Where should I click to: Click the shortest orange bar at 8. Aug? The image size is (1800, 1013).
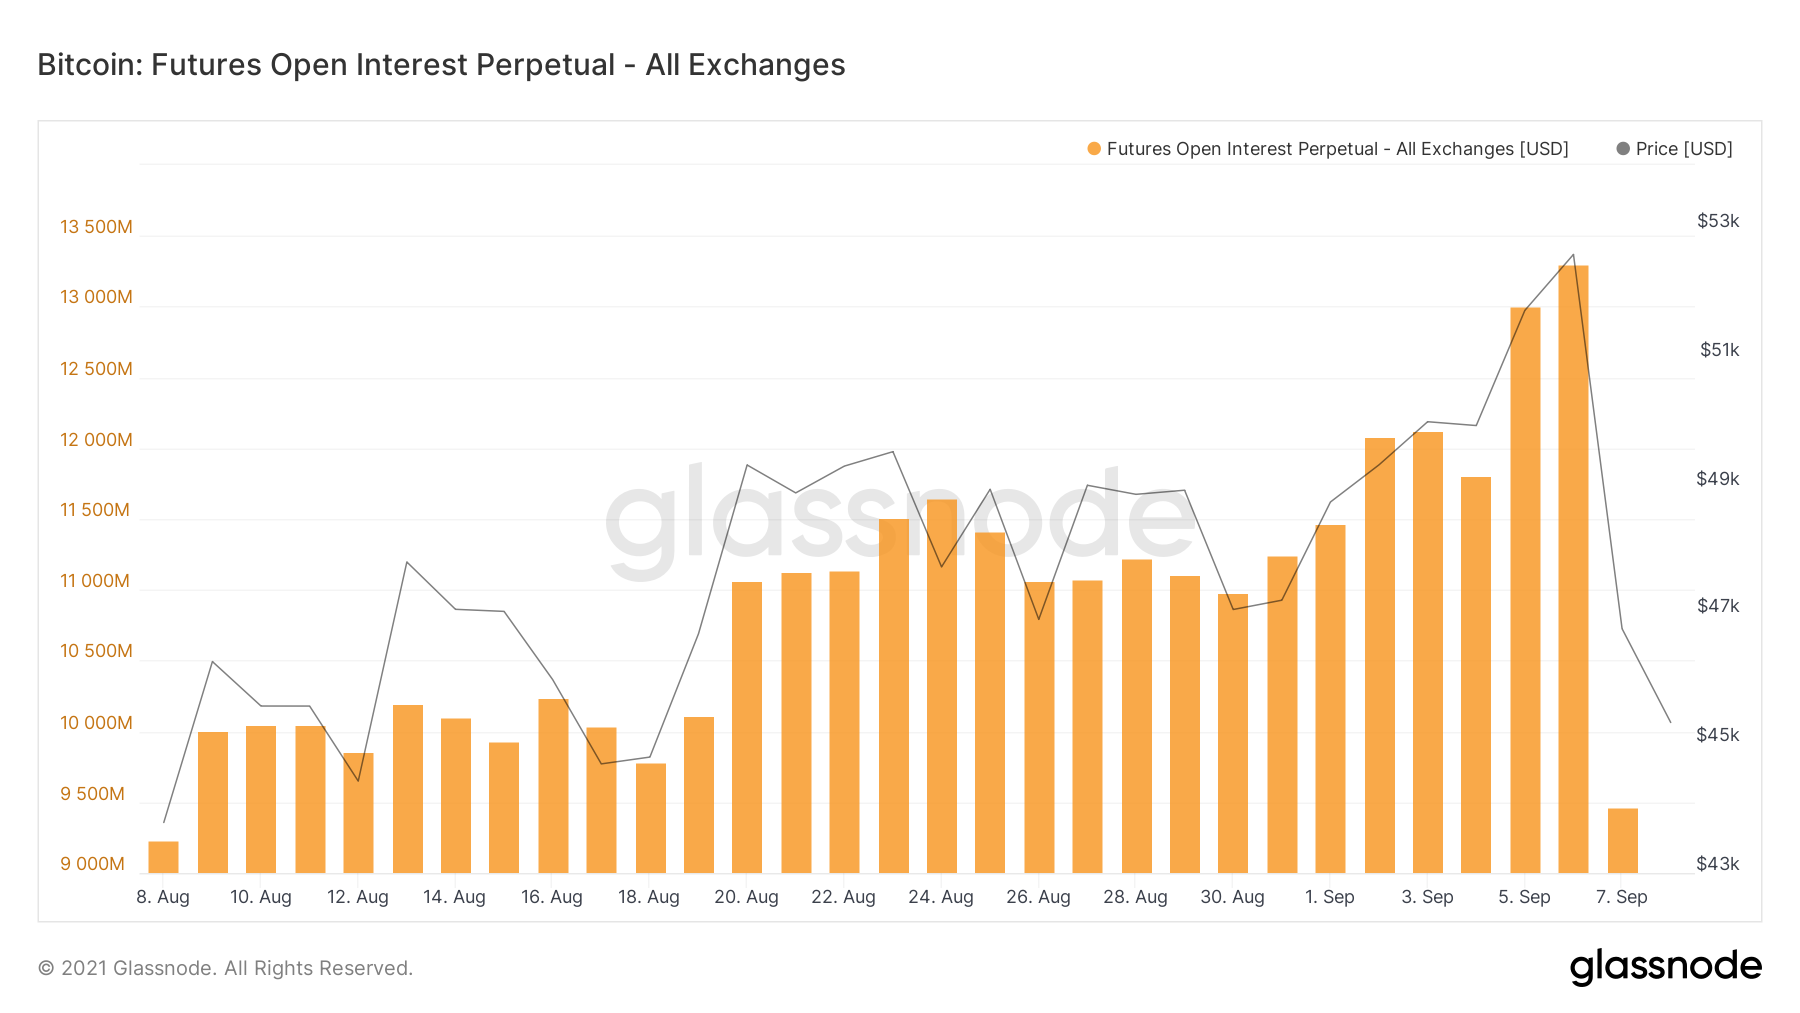pos(163,857)
